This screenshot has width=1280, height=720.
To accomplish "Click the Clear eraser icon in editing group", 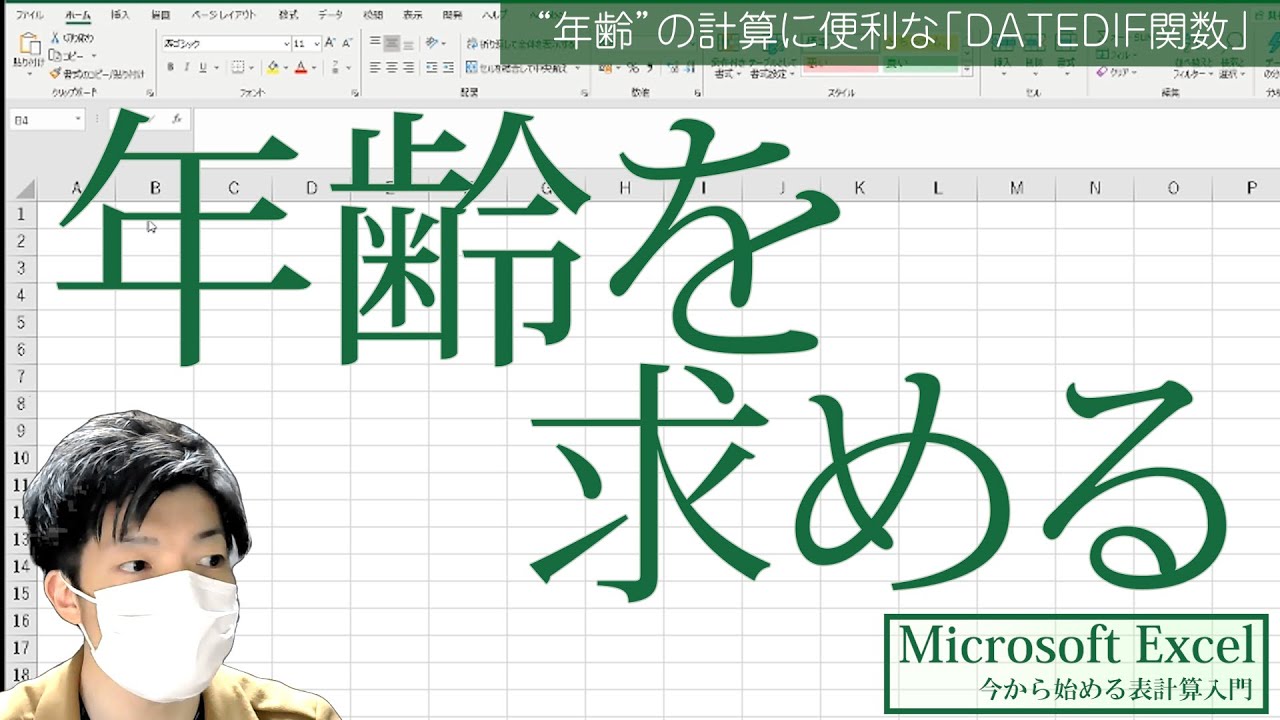I will pos(1102,72).
